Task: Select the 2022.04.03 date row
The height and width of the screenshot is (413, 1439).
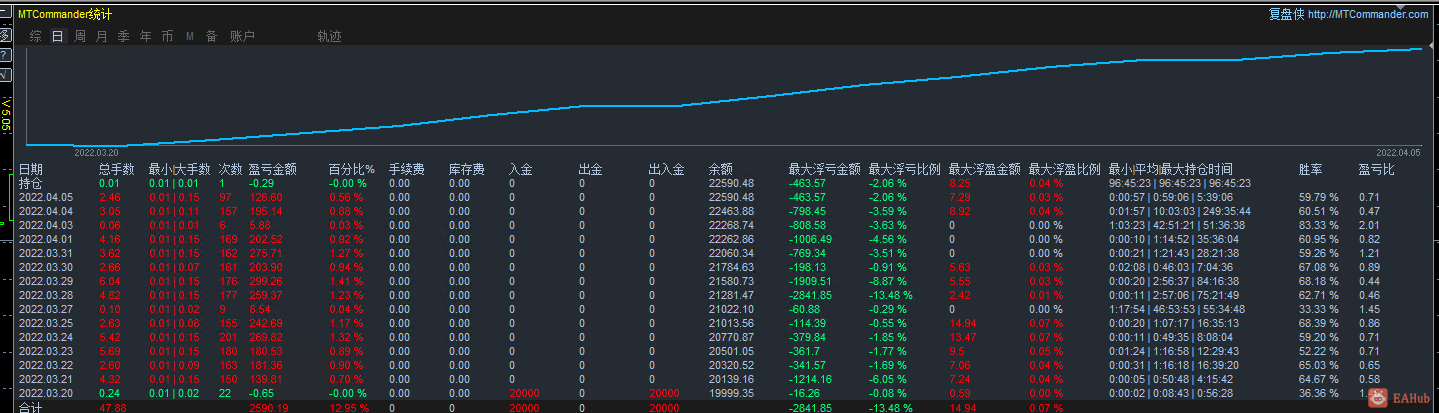Action: [45, 225]
